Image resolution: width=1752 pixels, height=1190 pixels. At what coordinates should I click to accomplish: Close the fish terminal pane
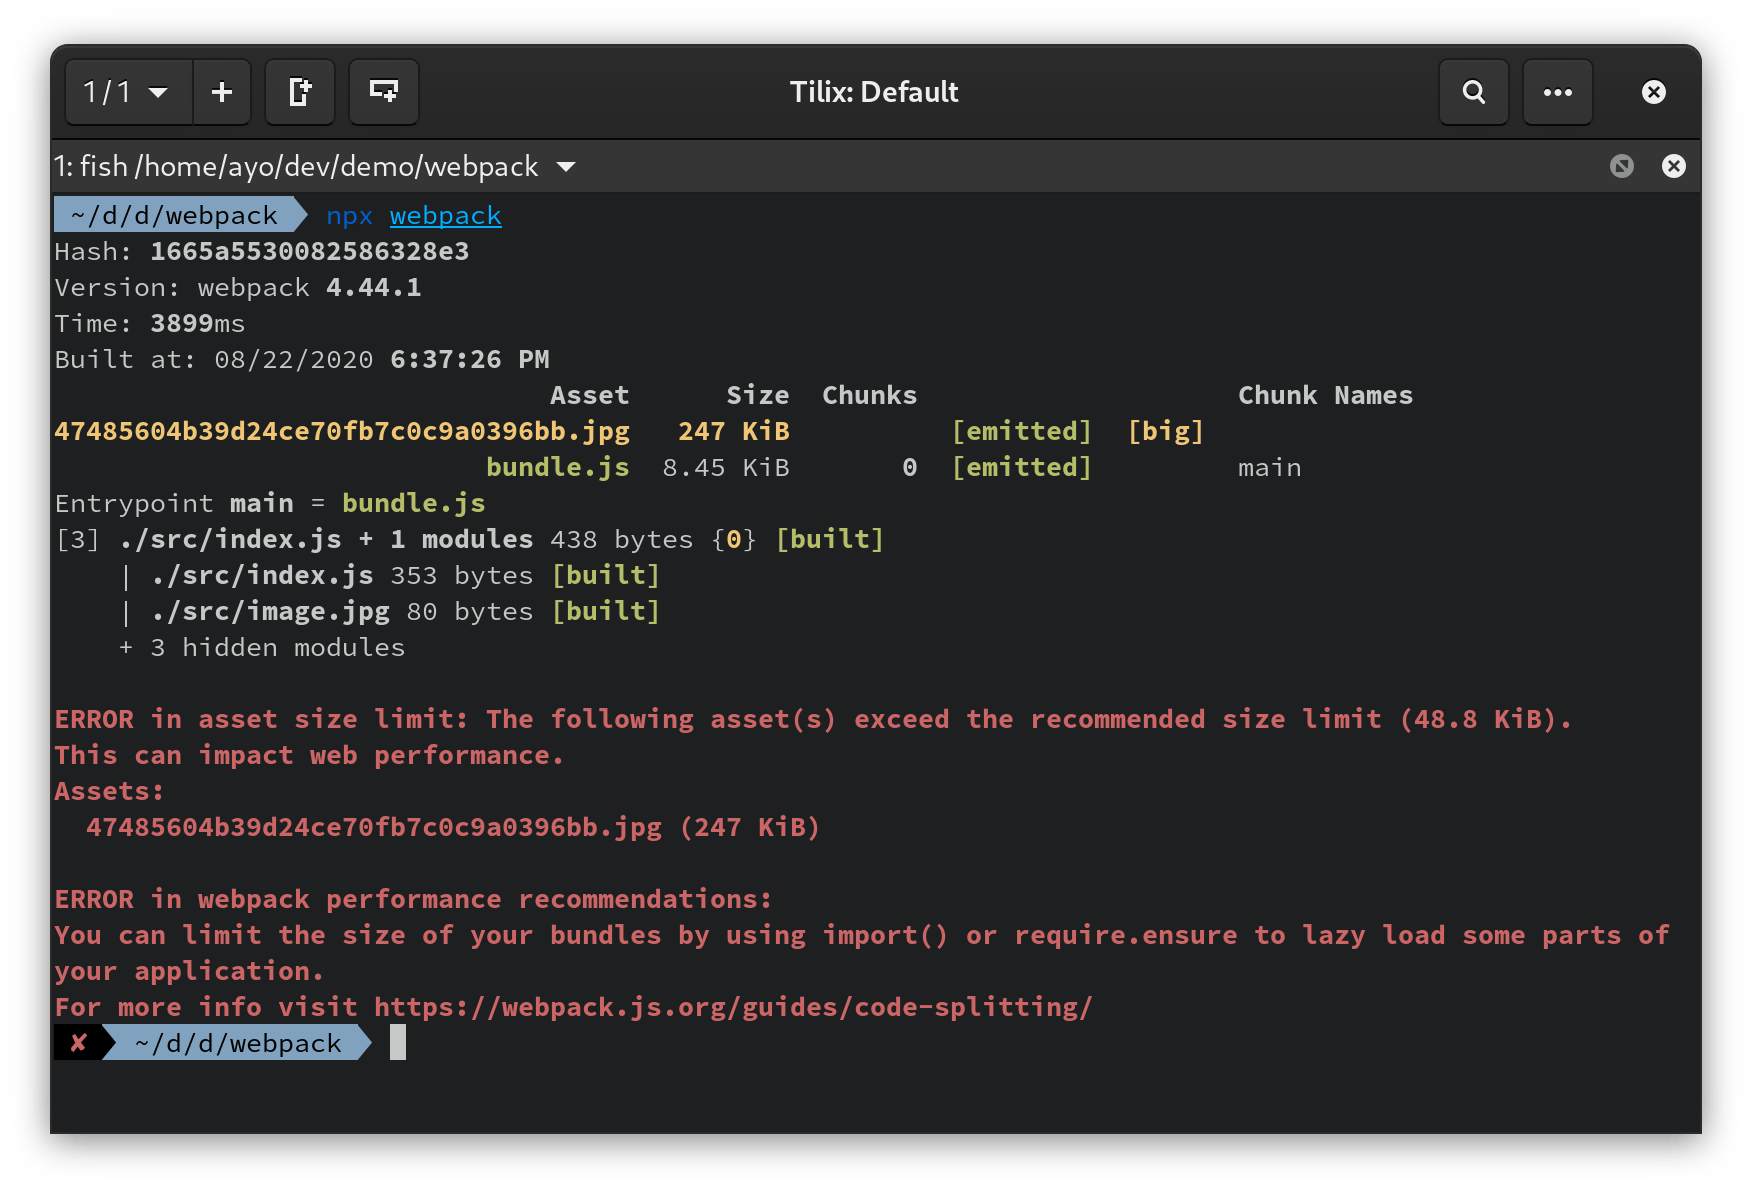click(1674, 166)
